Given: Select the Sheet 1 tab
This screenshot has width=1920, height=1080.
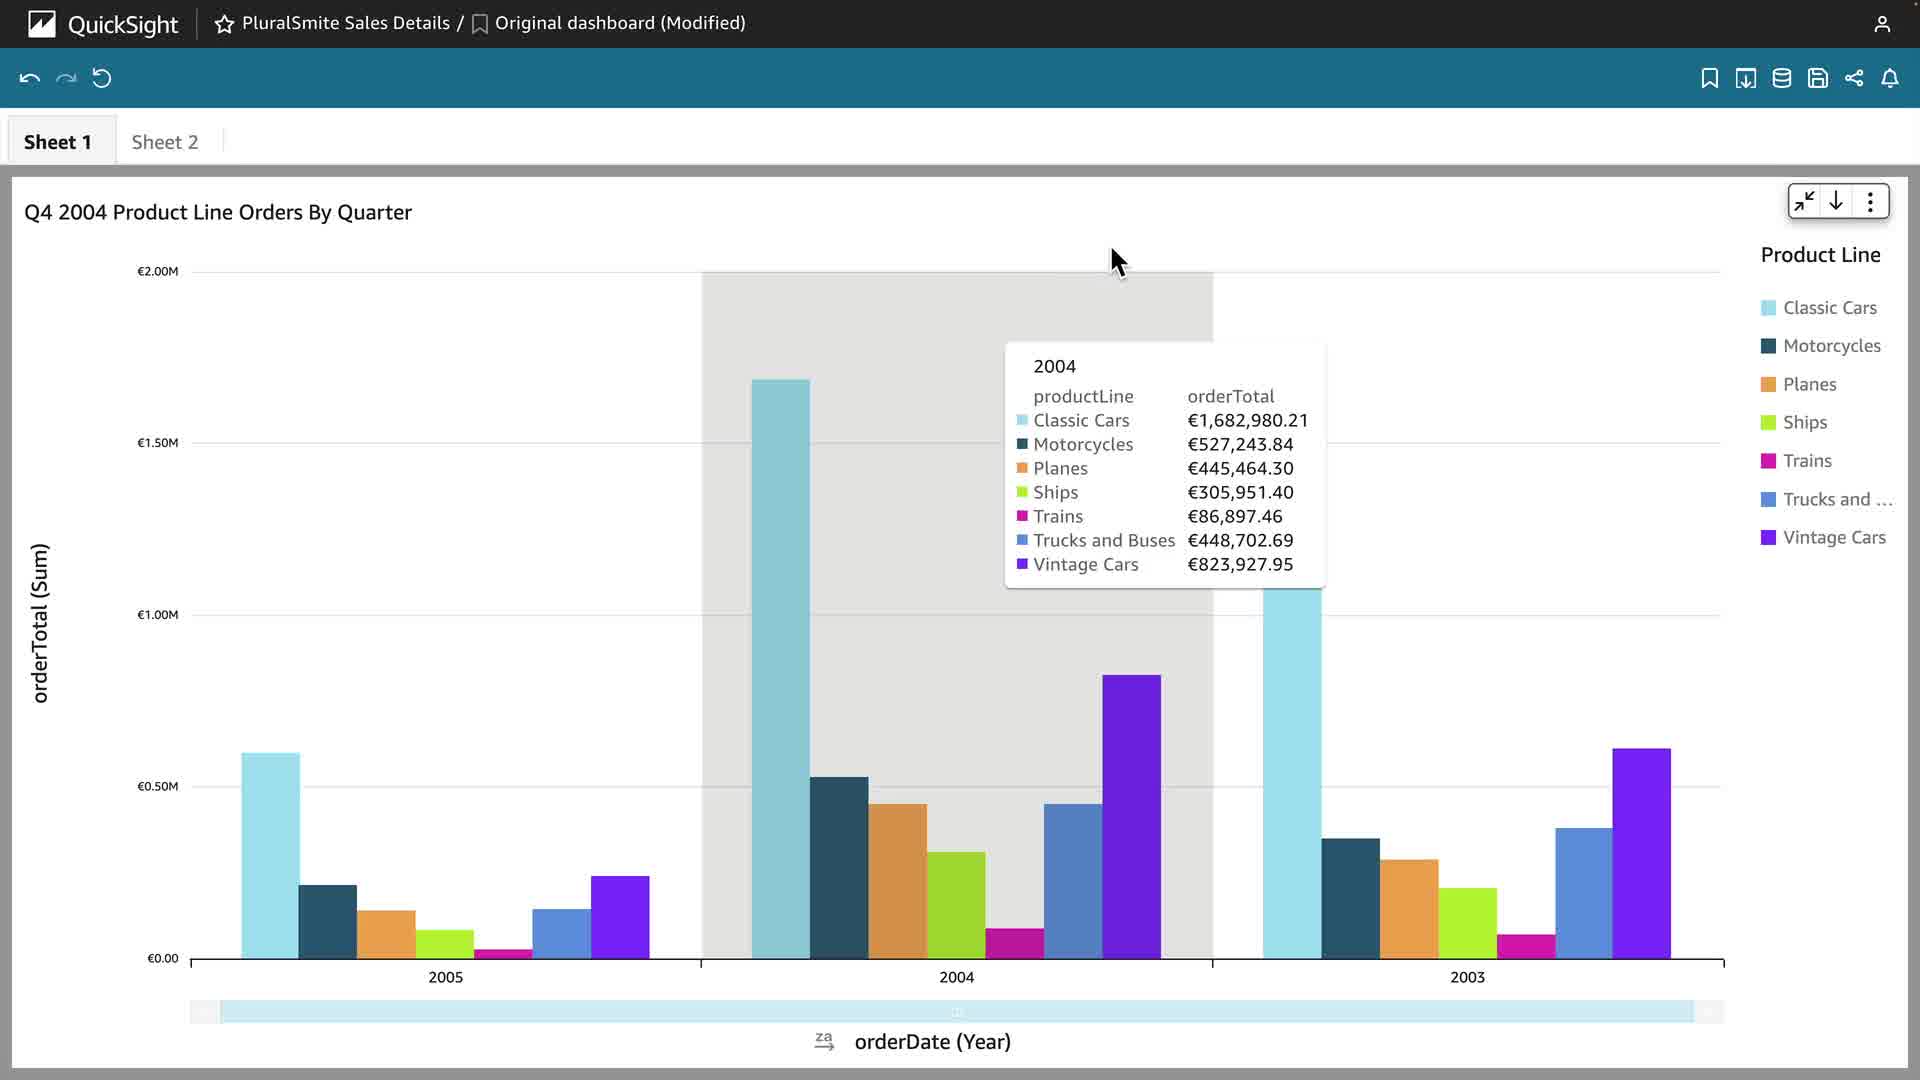Looking at the screenshot, I should pos(58,142).
